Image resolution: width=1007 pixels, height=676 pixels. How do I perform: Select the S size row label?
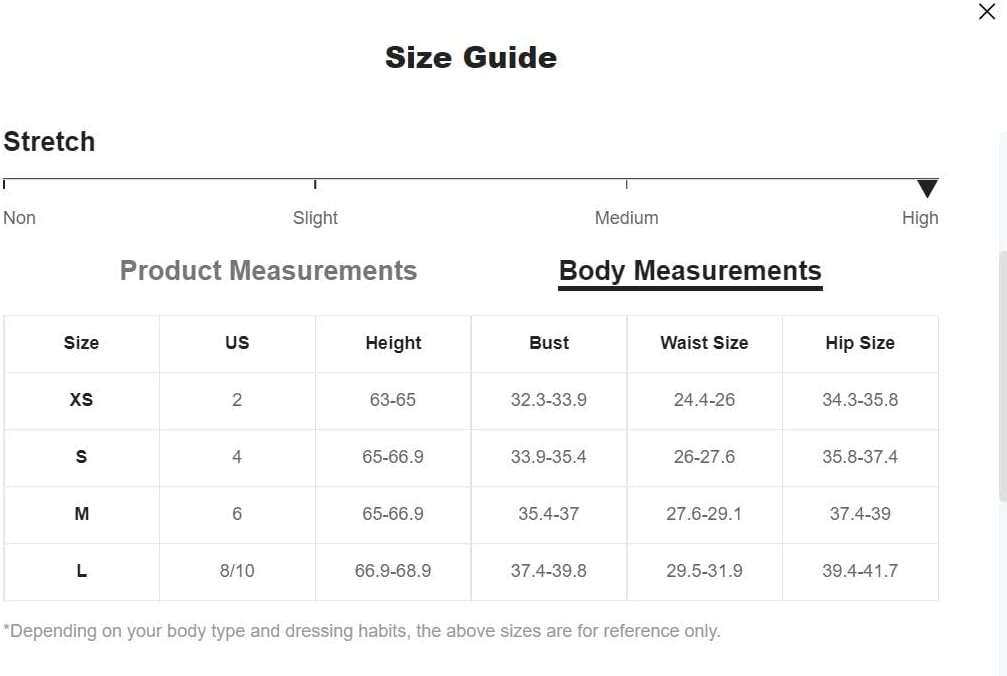point(82,457)
